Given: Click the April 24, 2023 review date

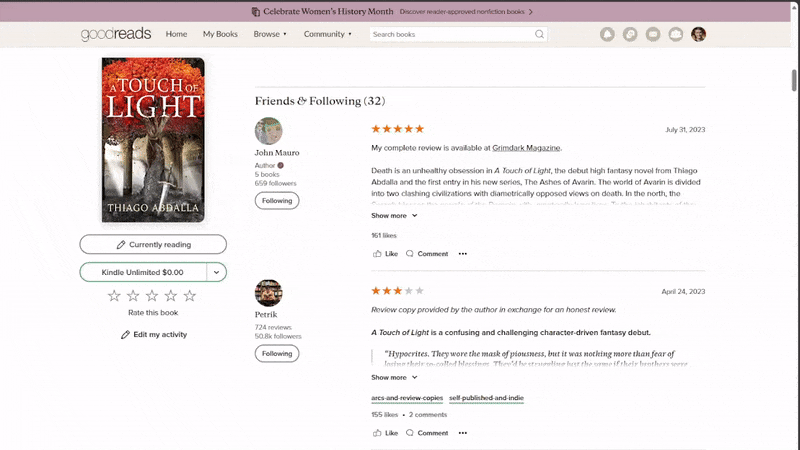Looking at the screenshot, I should click(x=683, y=291).
